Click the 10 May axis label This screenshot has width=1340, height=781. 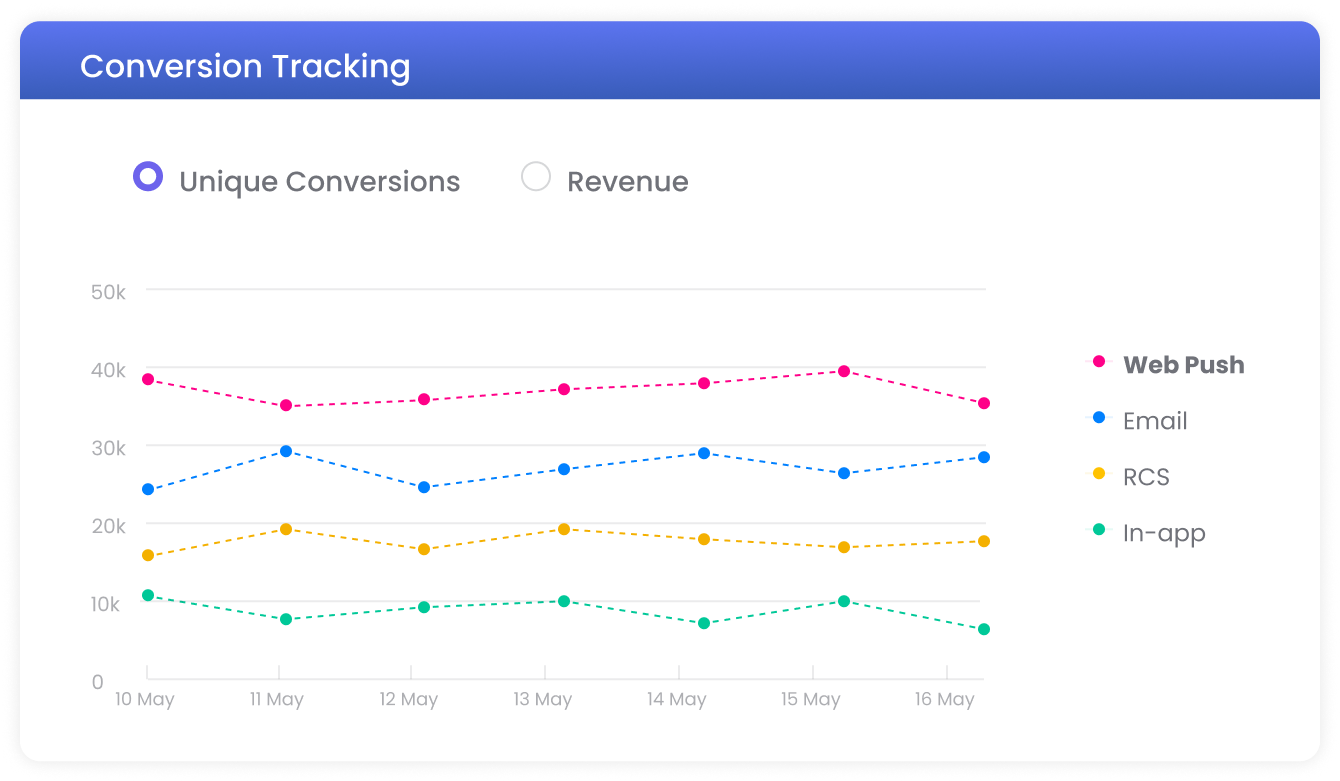(x=144, y=699)
